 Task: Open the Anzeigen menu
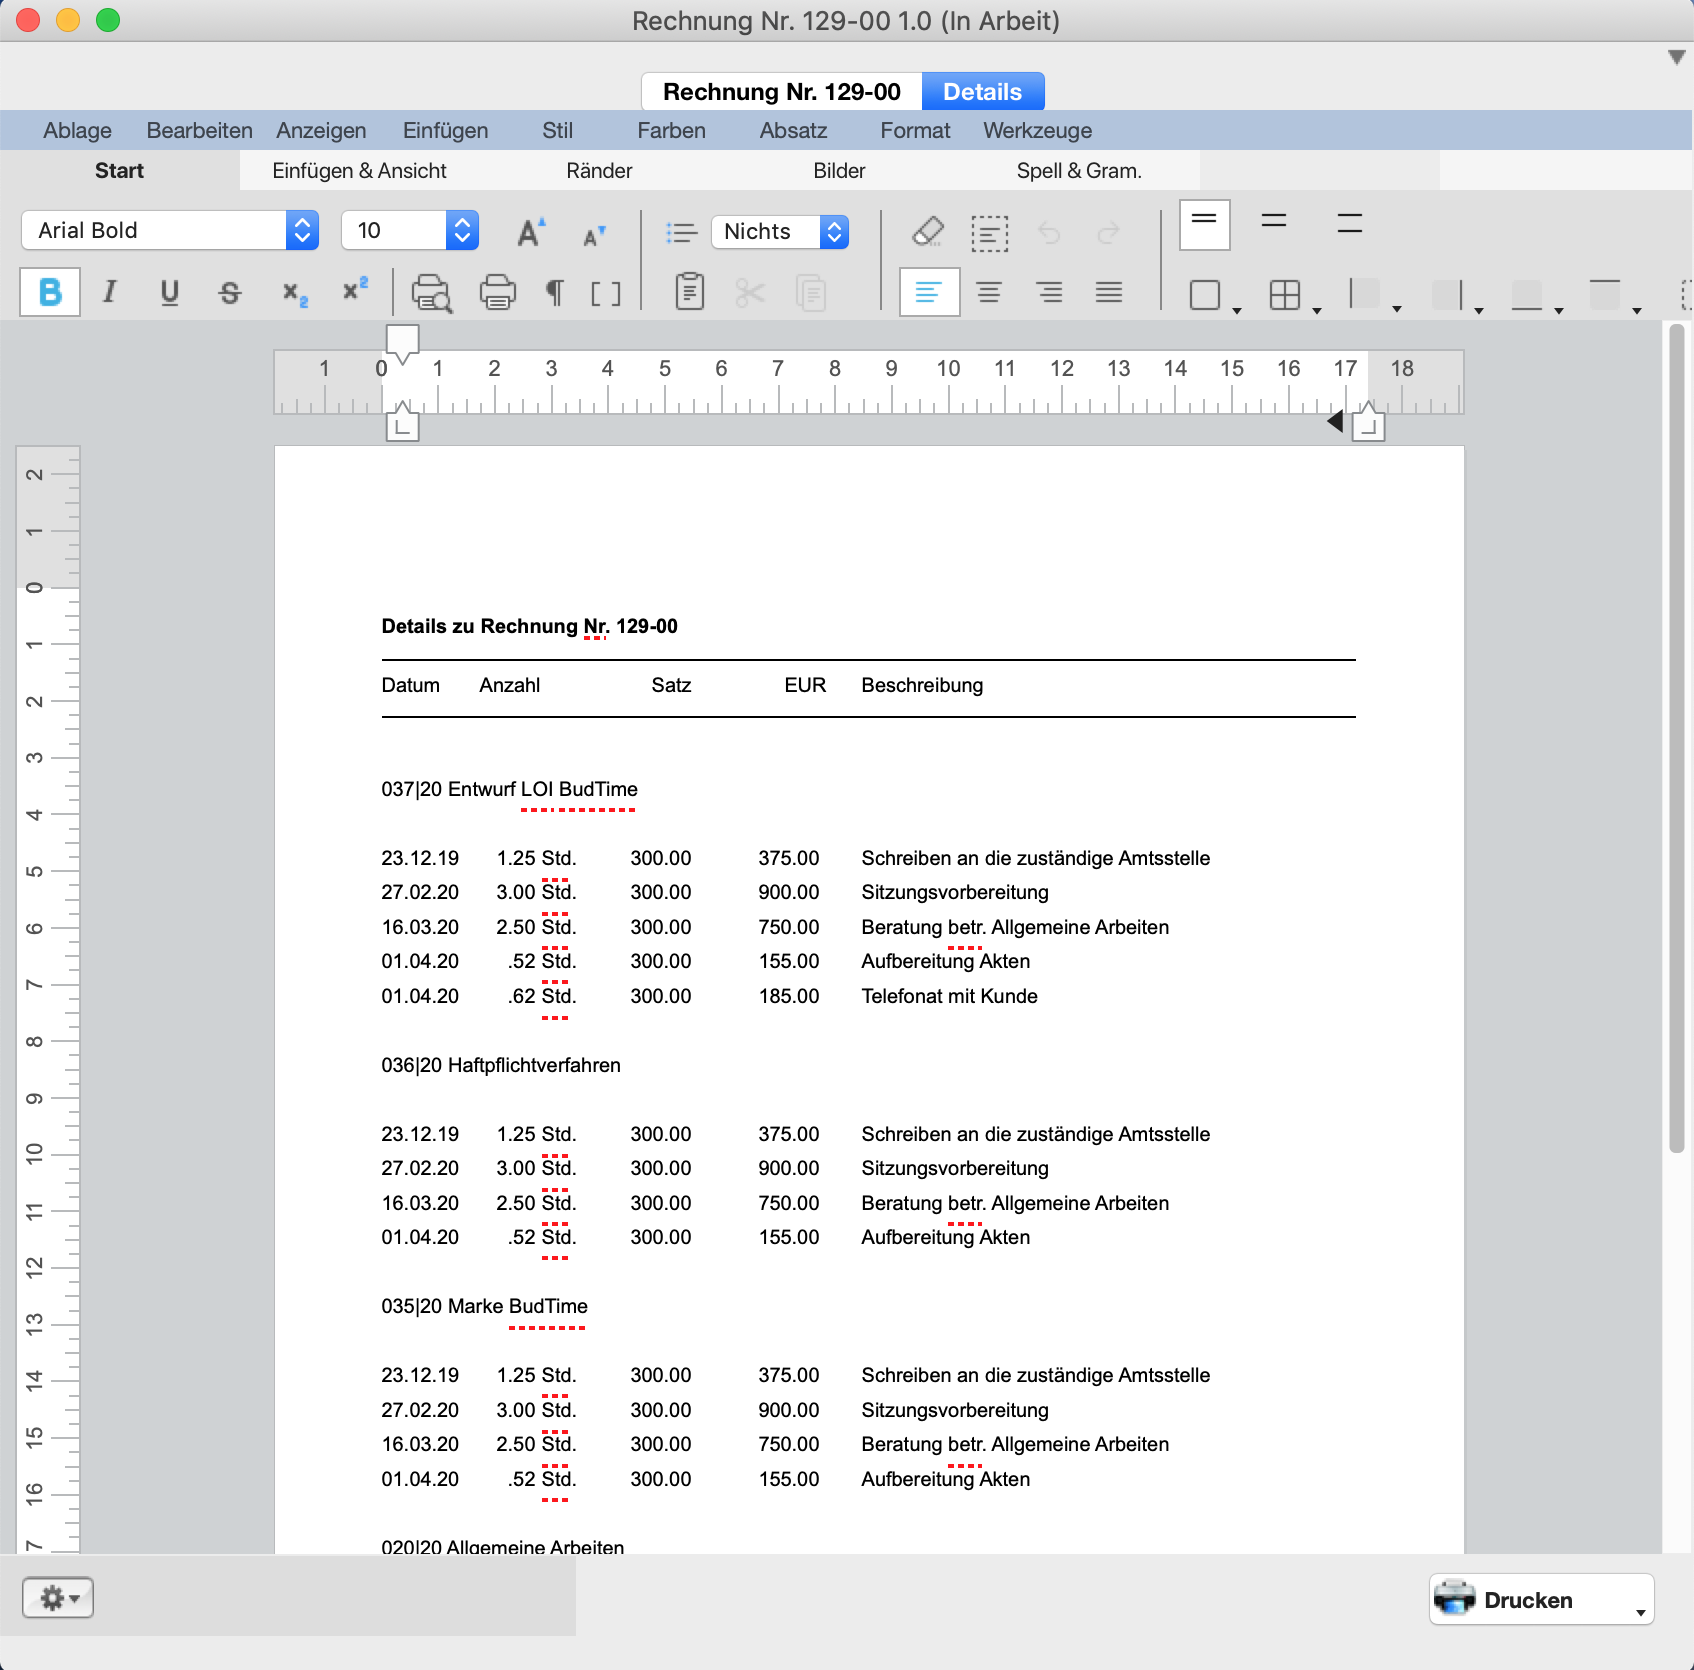[x=321, y=130]
